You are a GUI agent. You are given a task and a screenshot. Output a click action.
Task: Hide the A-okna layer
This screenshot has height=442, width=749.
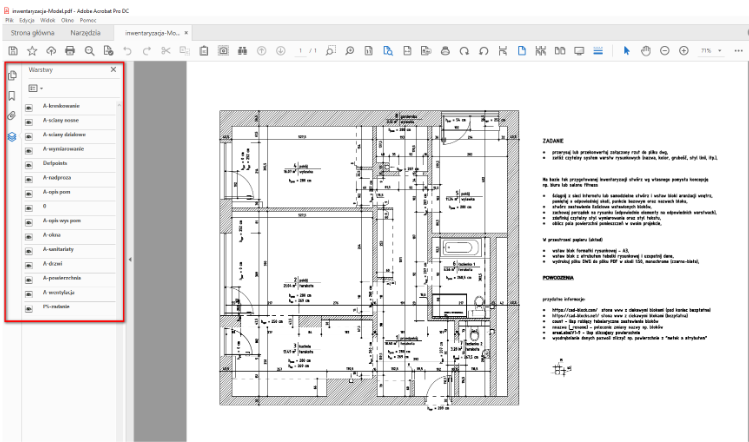click(30, 233)
